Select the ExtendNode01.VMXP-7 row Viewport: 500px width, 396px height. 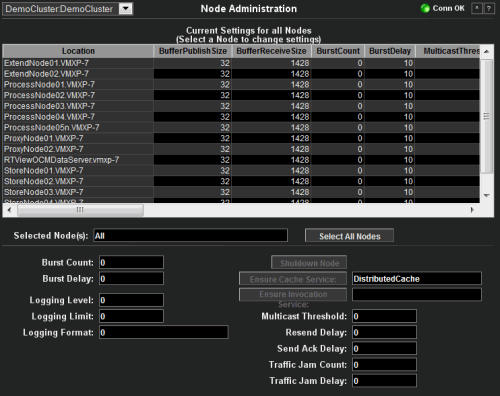pyautogui.click(x=241, y=63)
